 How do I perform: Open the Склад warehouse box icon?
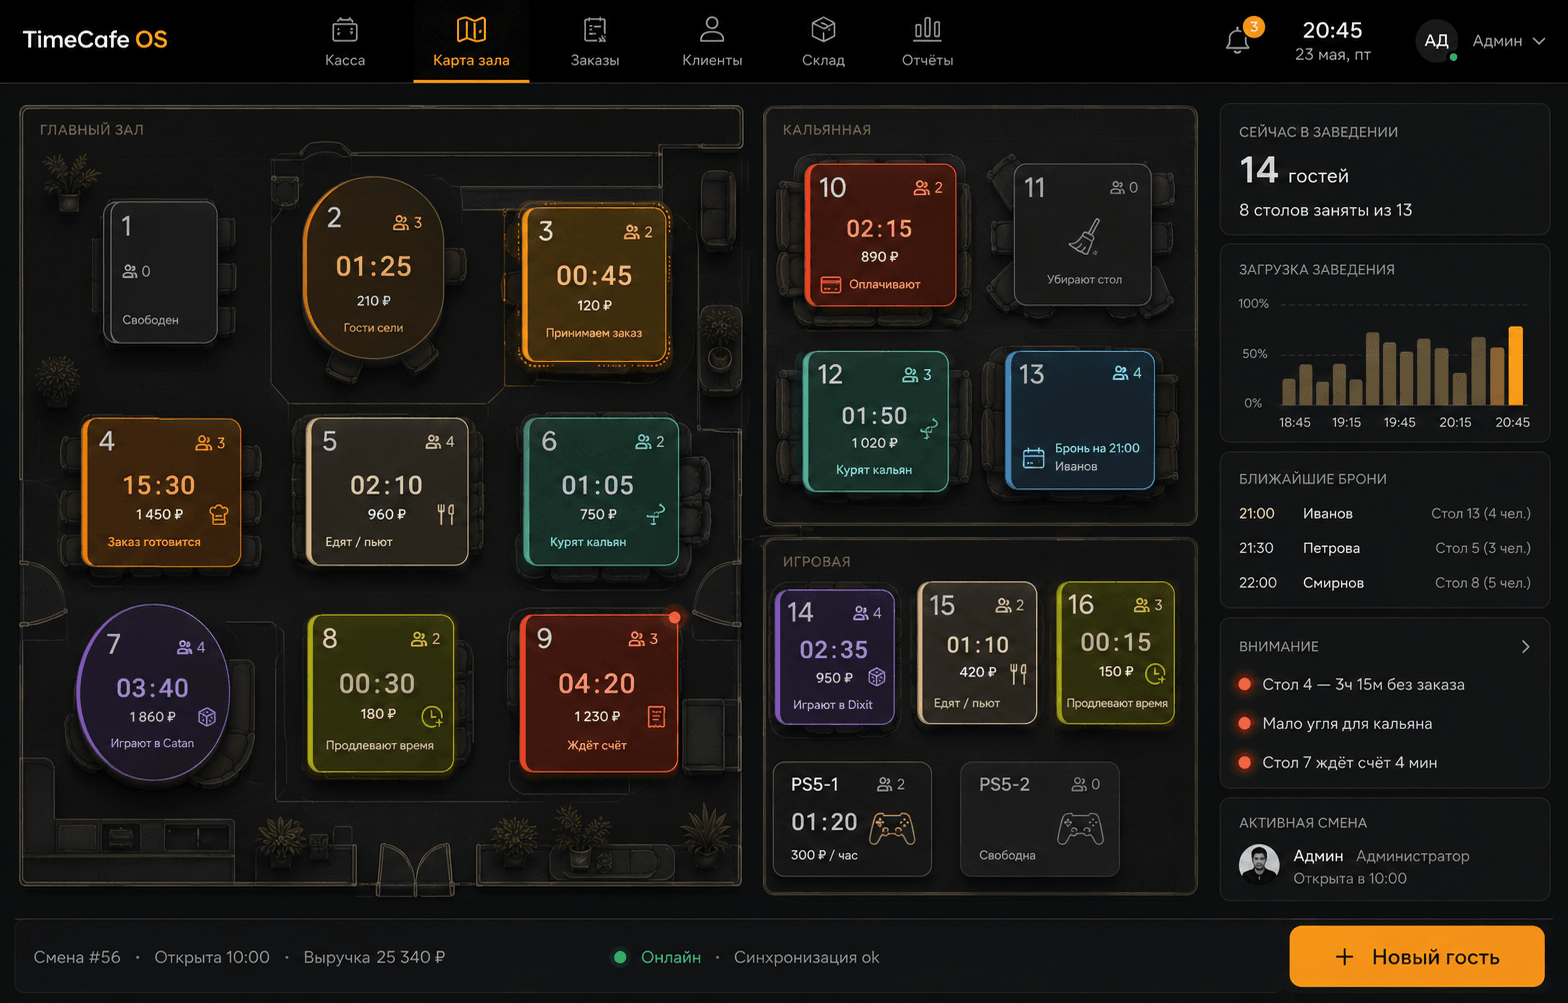tap(823, 30)
